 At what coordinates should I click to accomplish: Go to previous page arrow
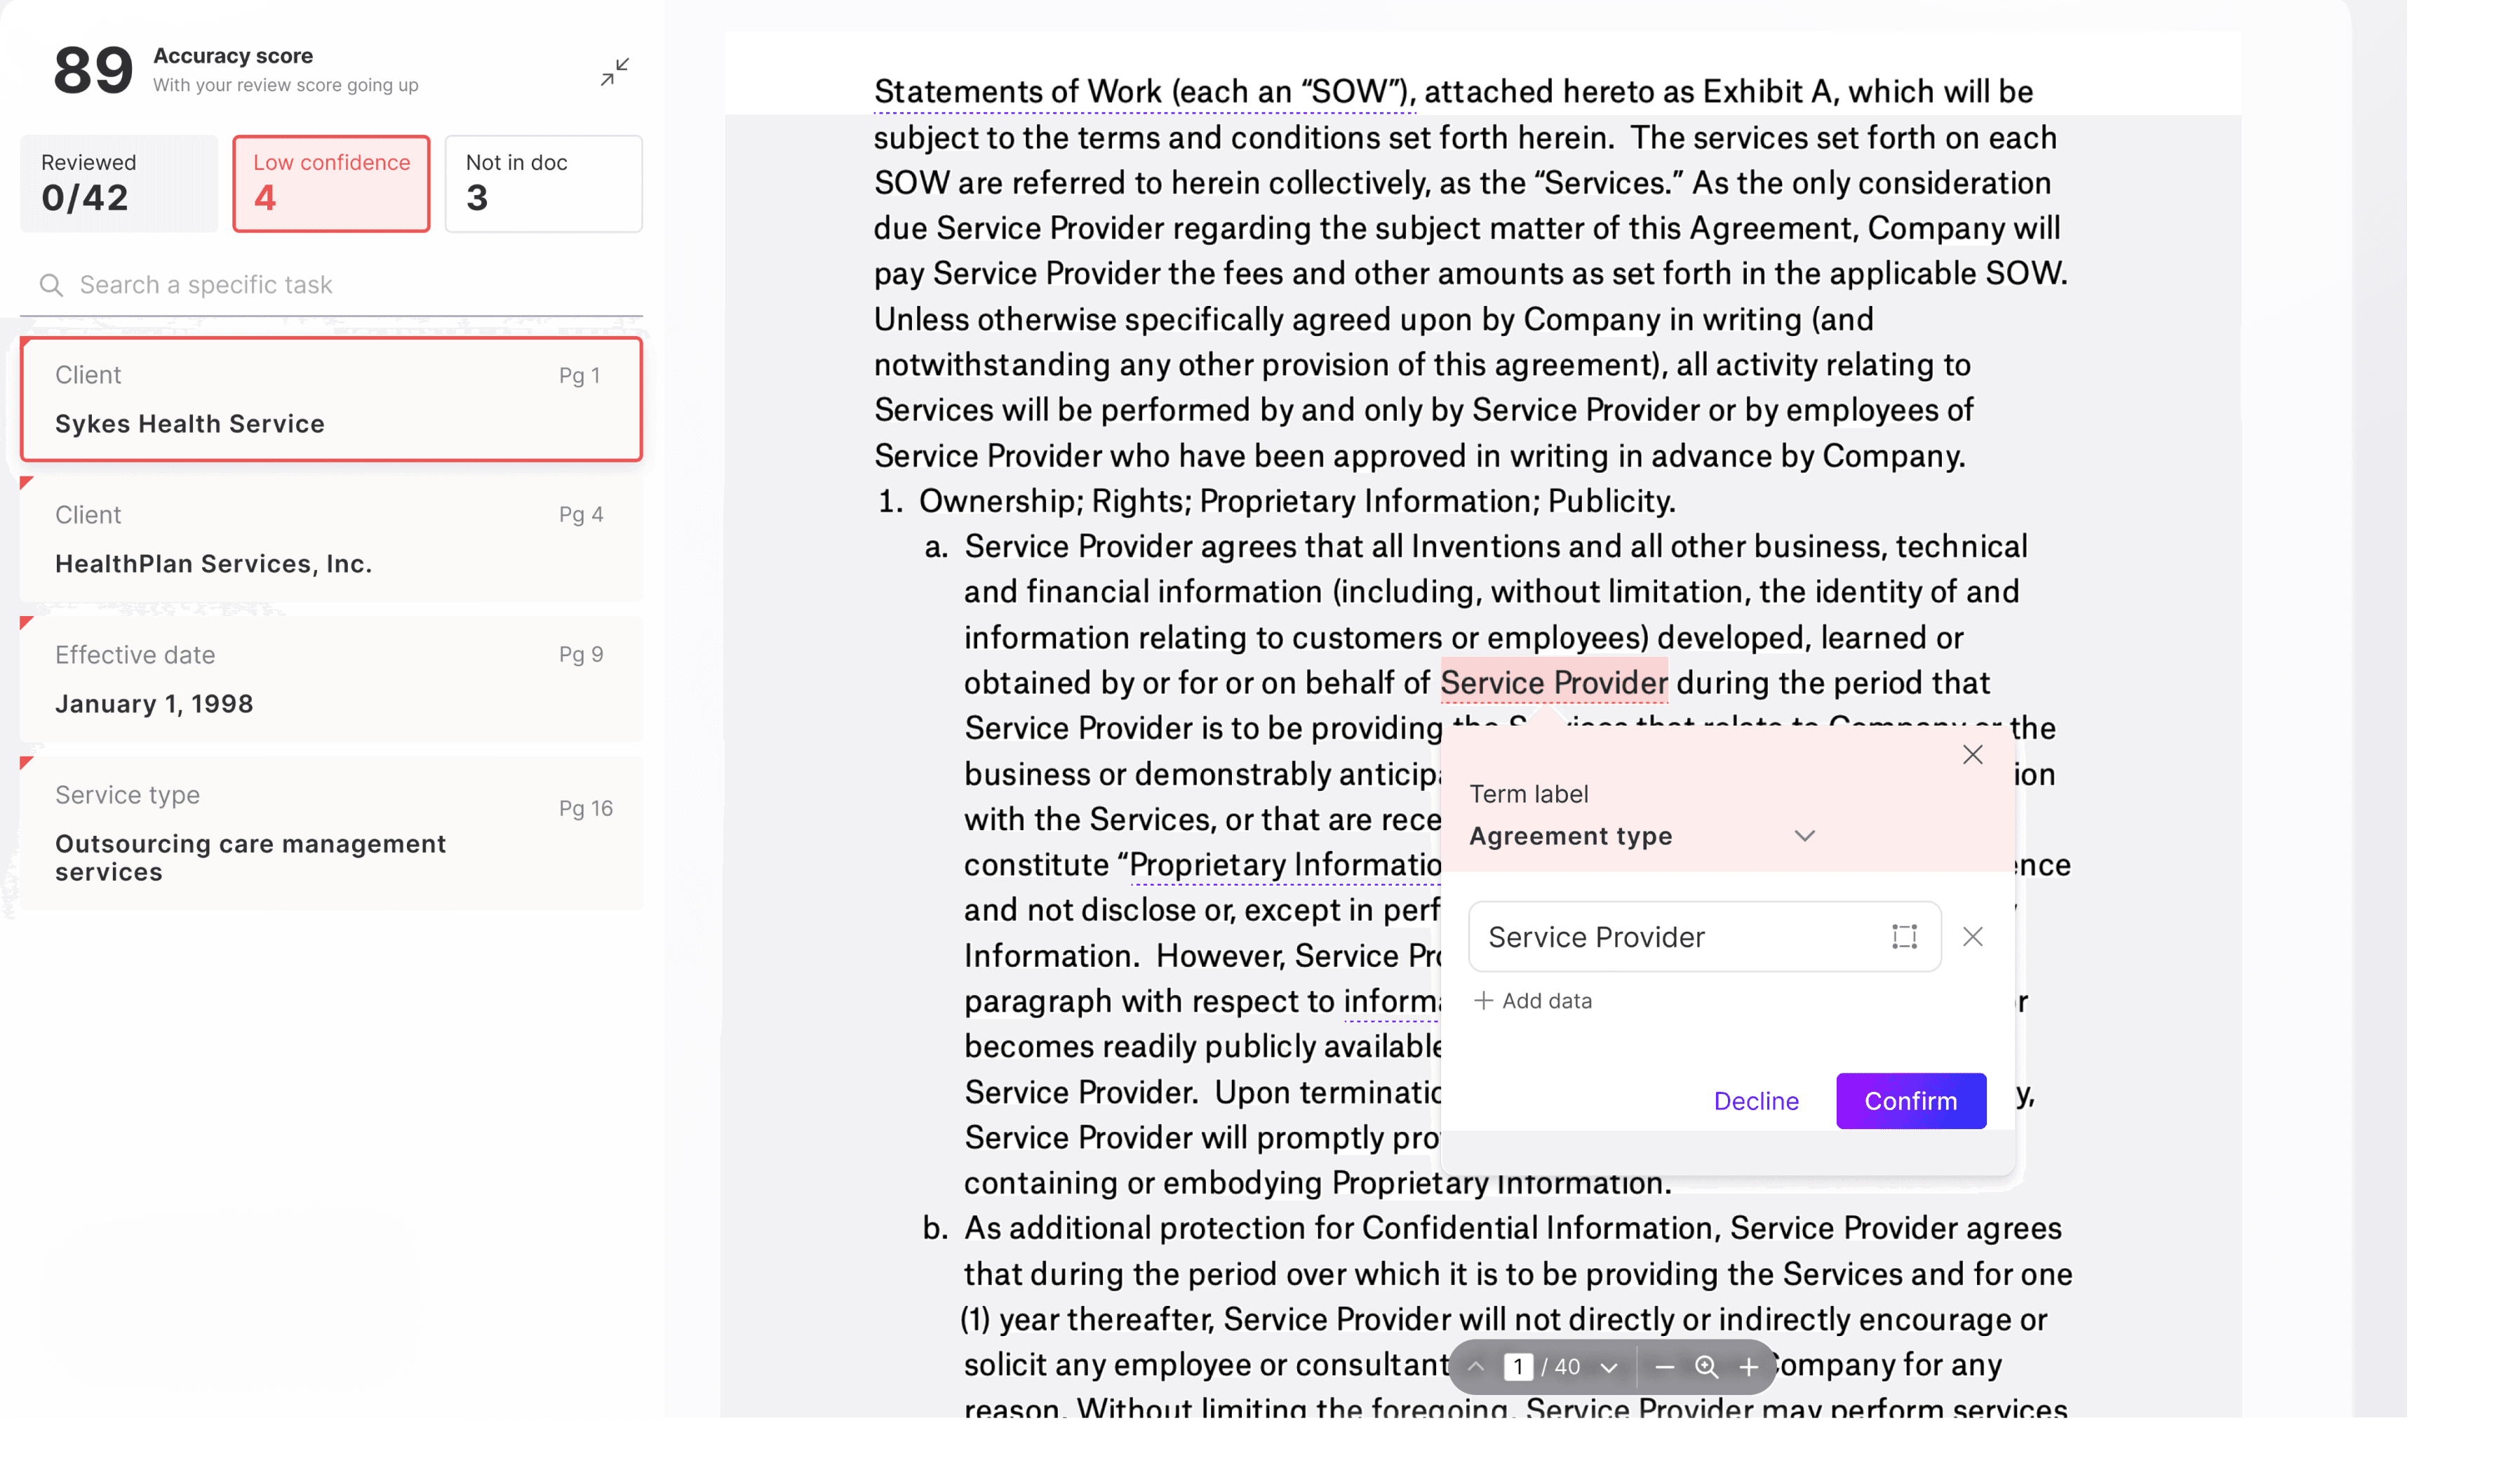(1476, 1367)
